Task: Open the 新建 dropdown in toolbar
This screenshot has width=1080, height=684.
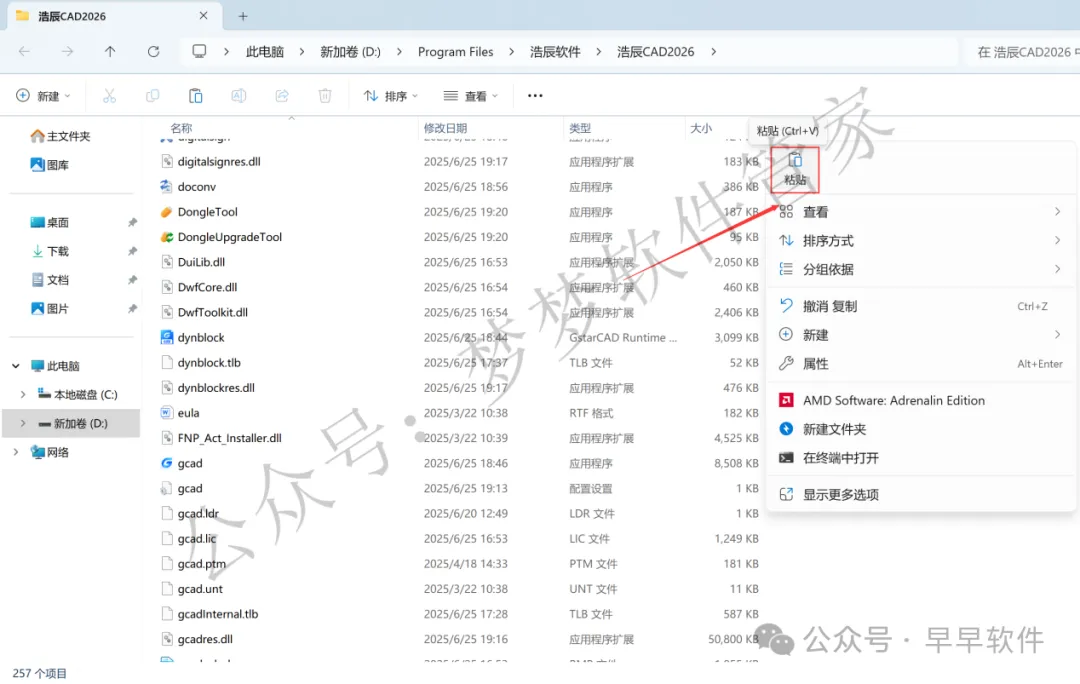Action: tap(43, 96)
